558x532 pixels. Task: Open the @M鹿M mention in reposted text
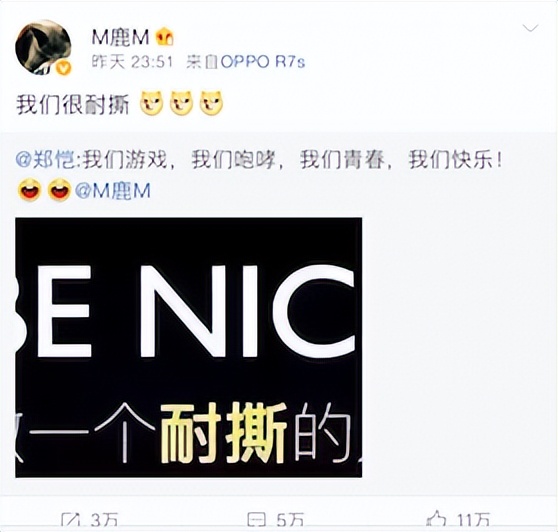pos(112,191)
